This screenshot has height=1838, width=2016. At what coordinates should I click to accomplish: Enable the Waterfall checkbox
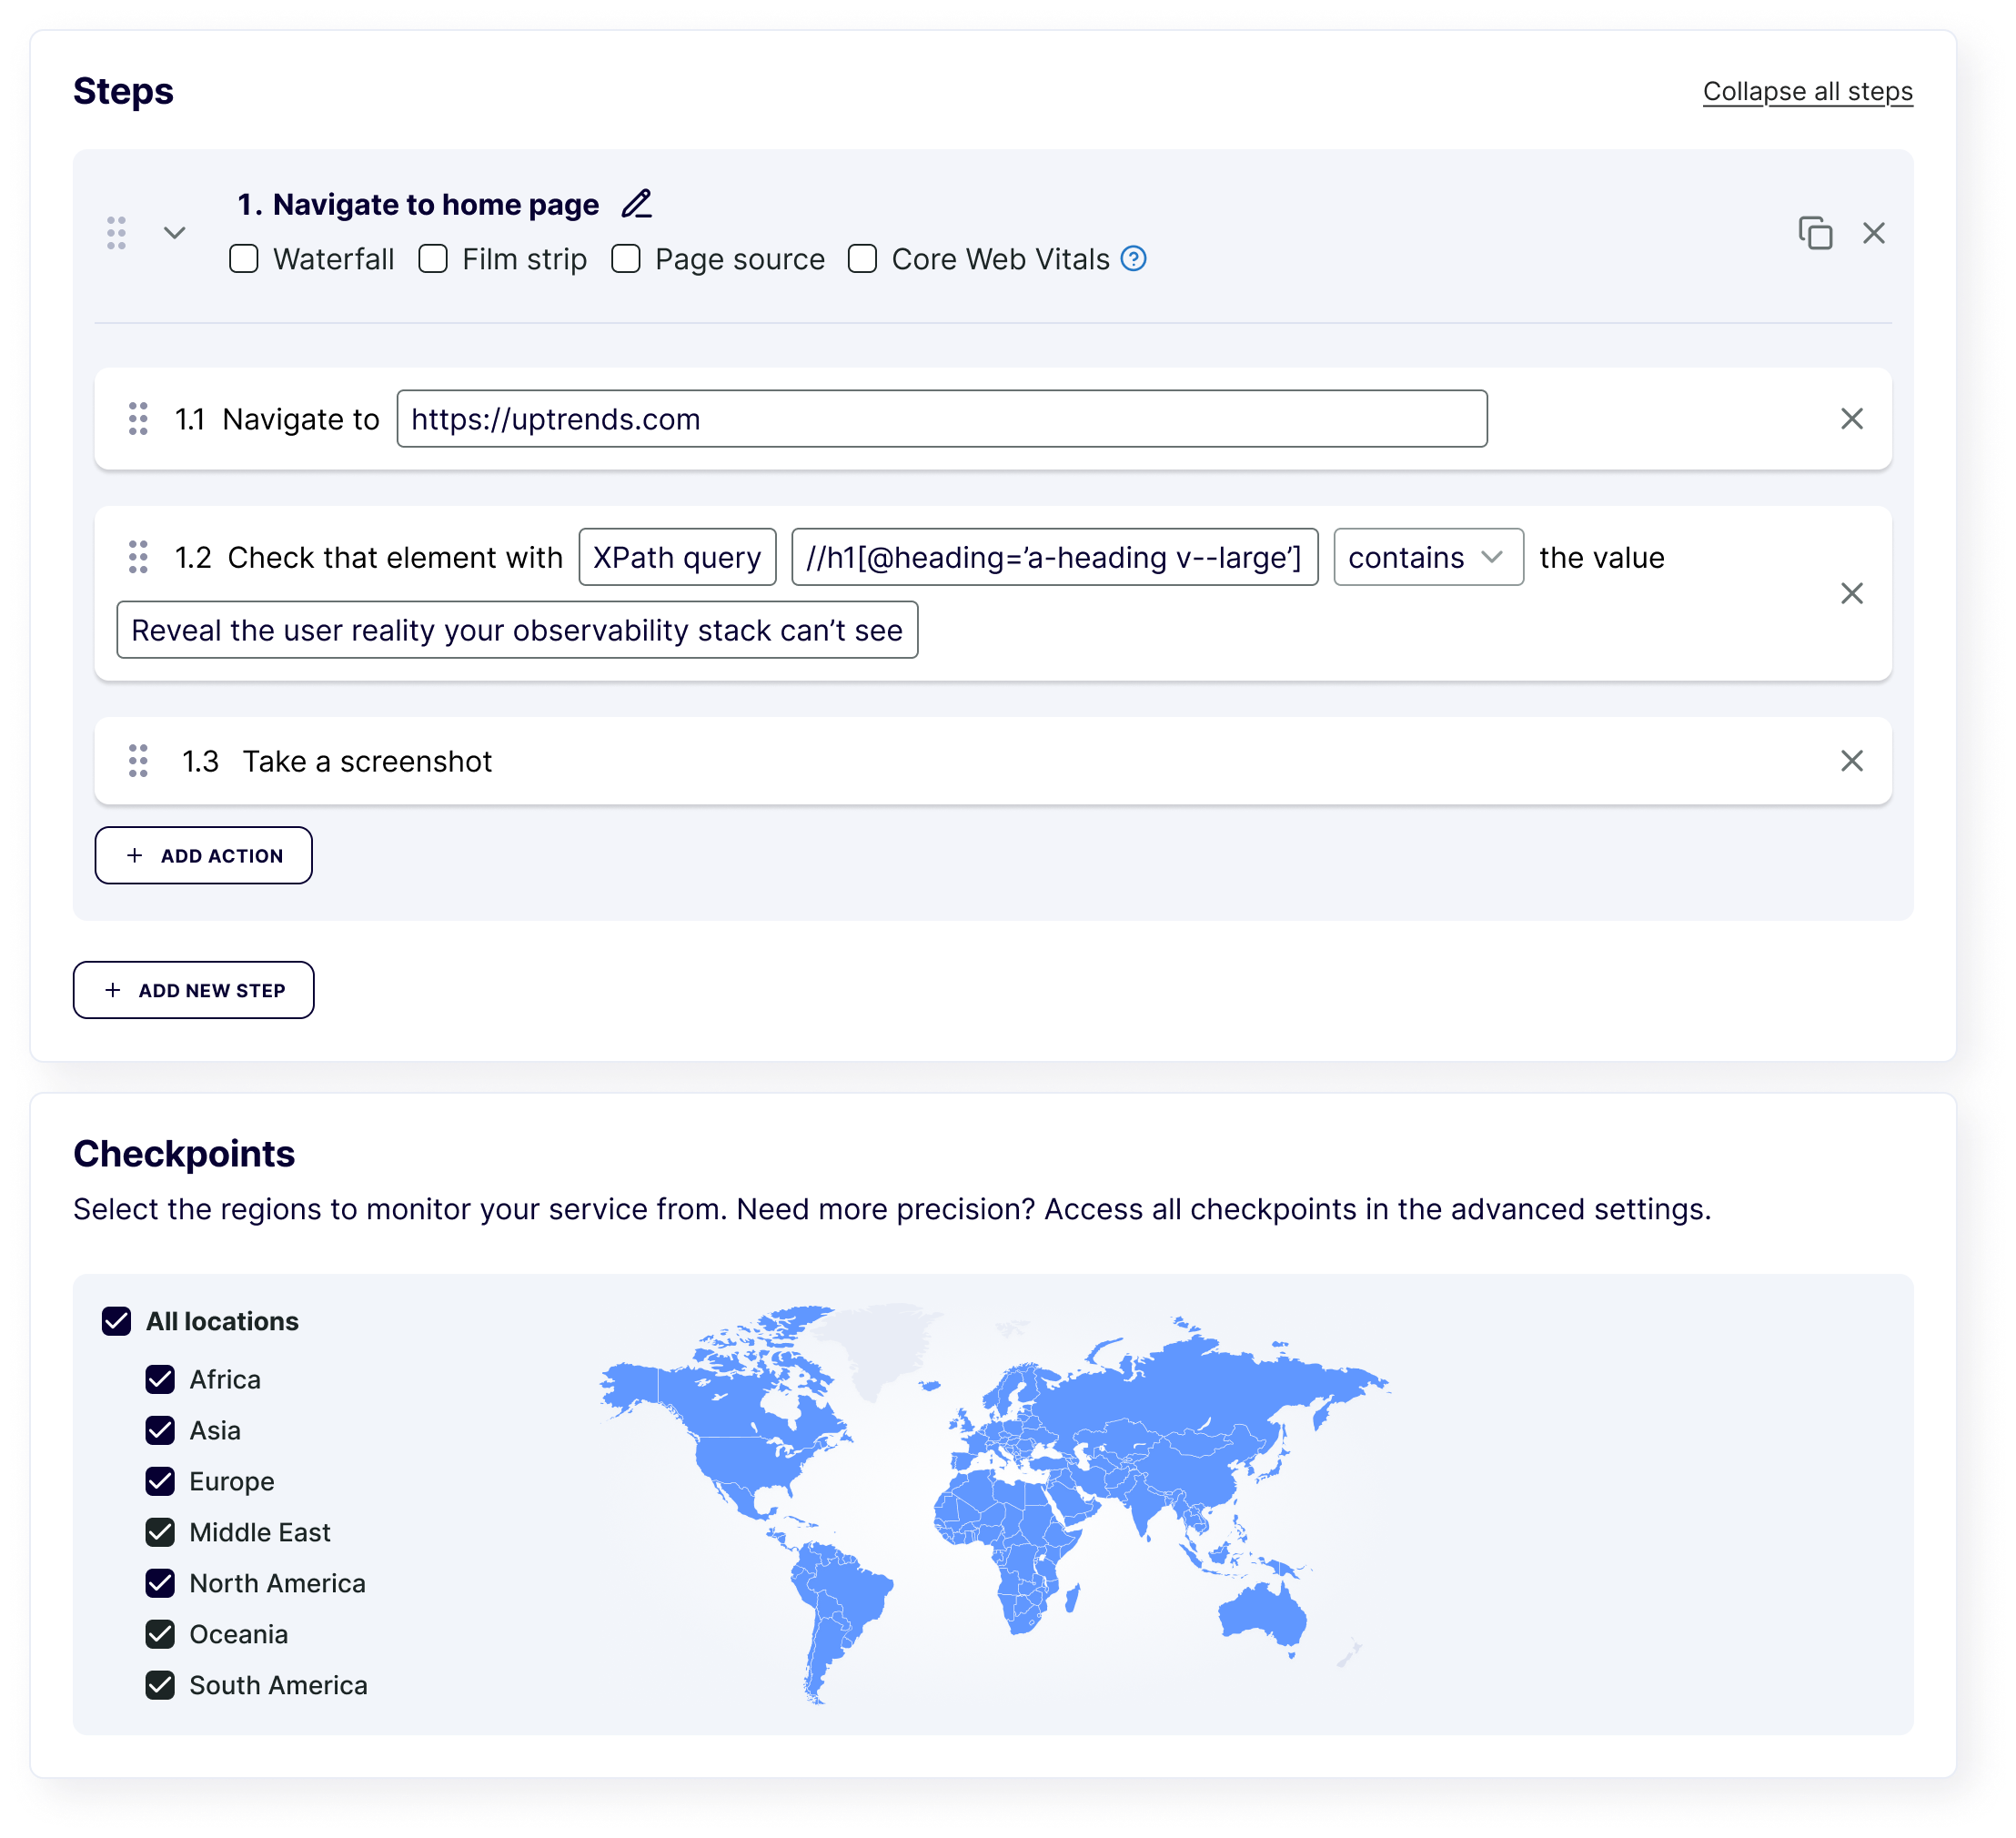pyautogui.click(x=243, y=259)
